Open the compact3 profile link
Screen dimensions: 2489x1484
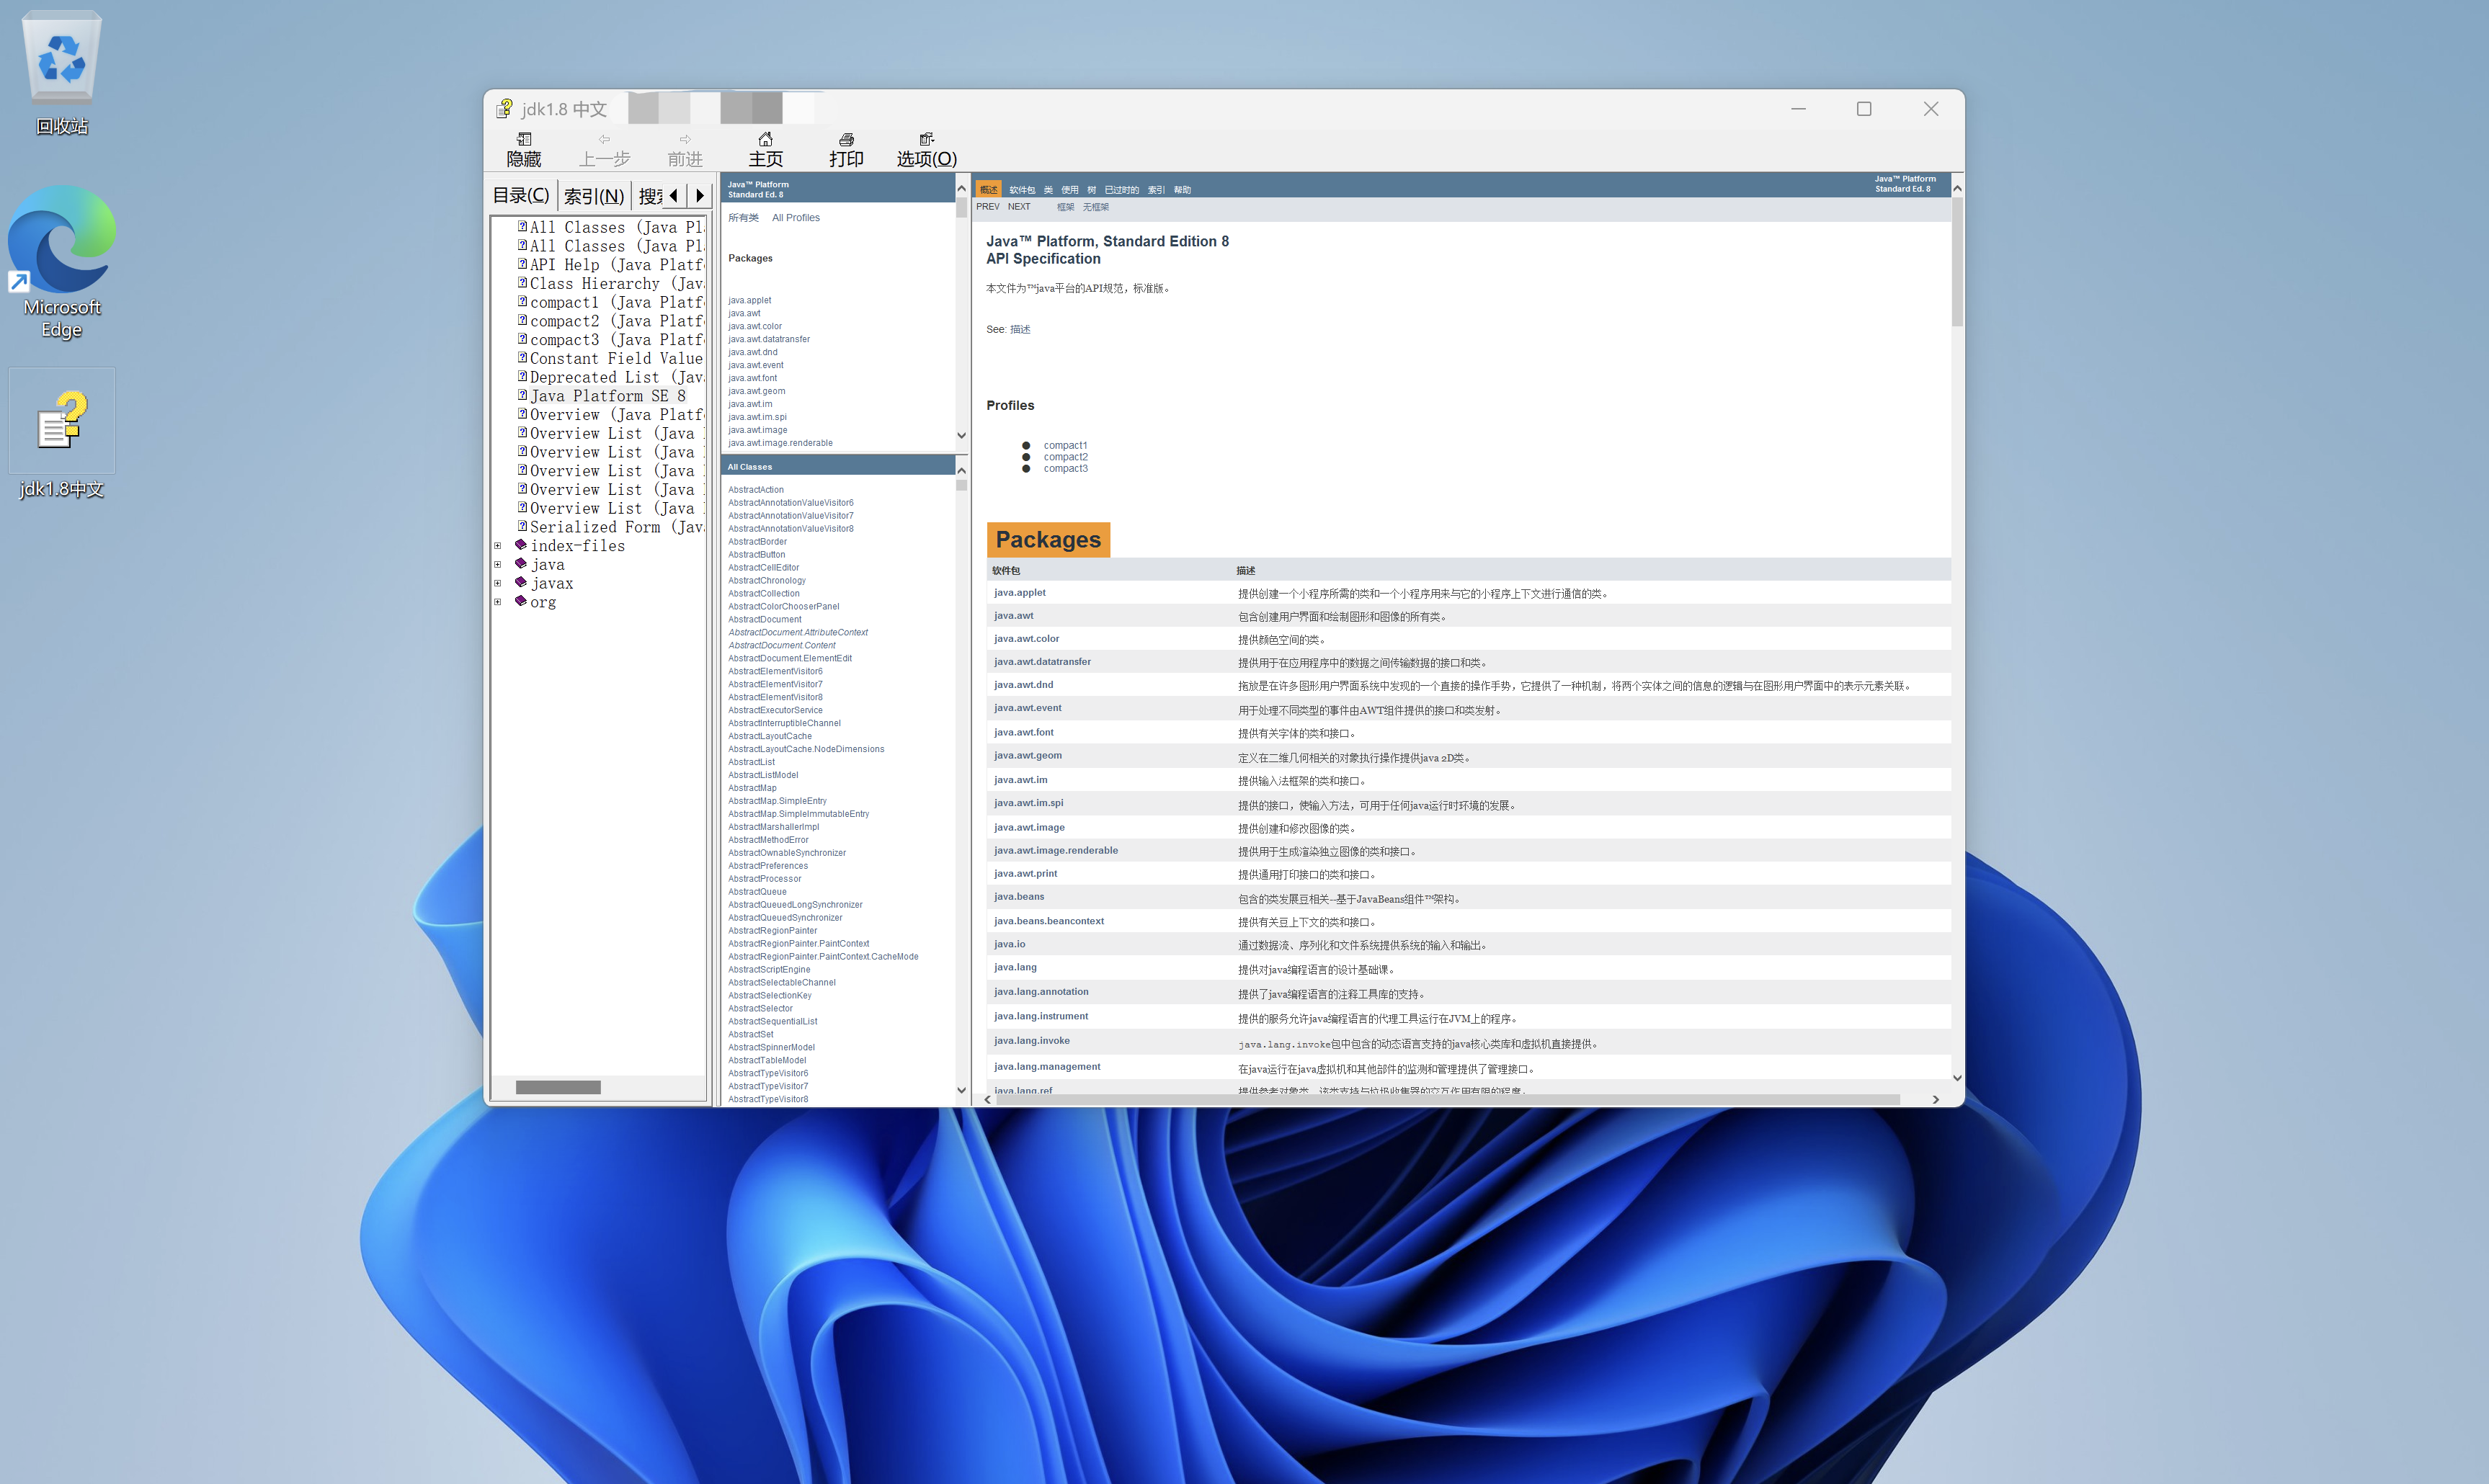click(x=1065, y=468)
